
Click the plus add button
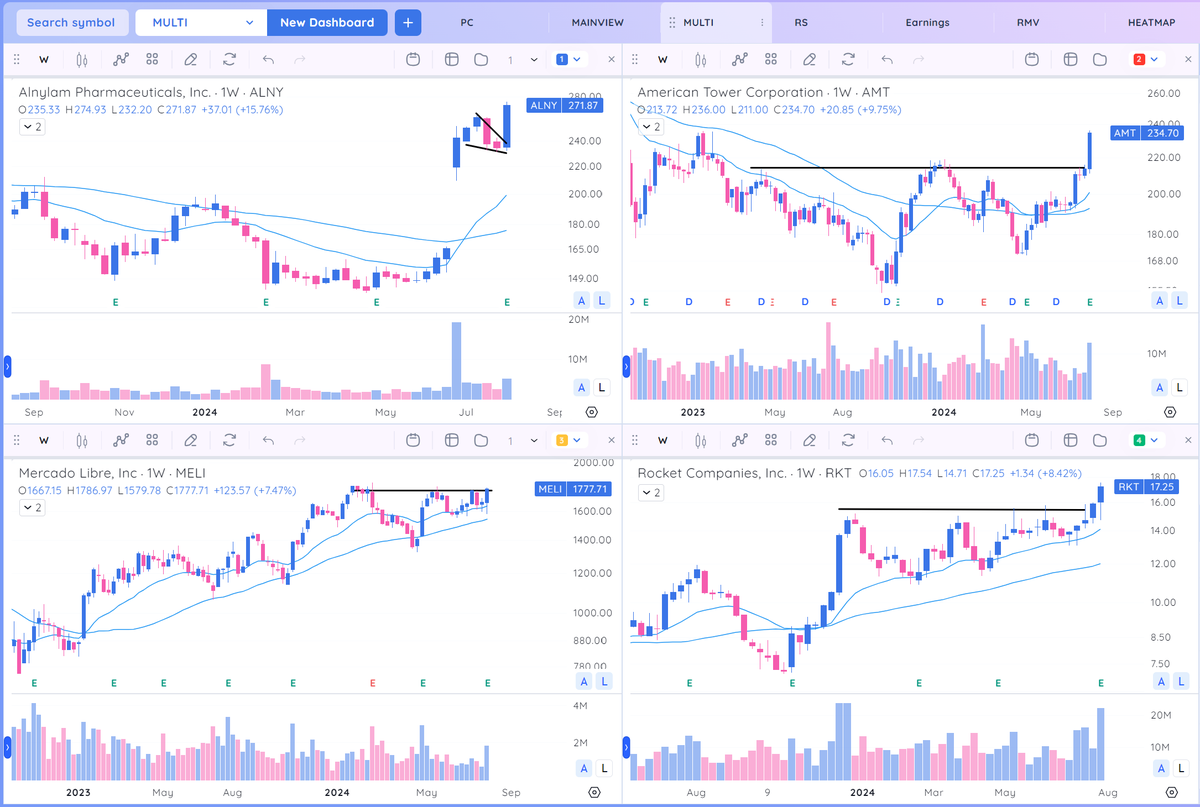(x=408, y=22)
